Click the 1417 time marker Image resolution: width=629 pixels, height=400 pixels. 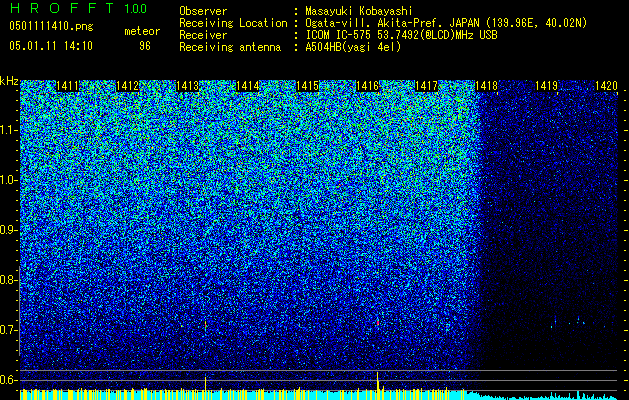tap(426, 86)
